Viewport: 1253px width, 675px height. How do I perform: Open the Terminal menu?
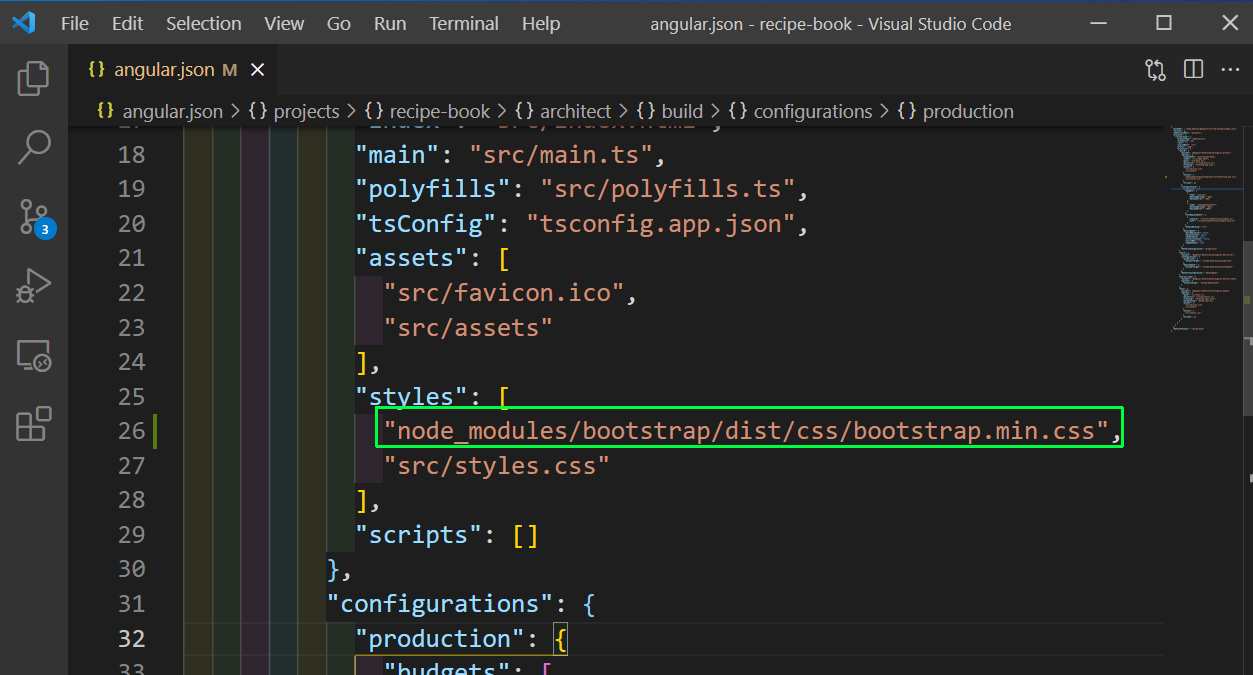coord(465,23)
